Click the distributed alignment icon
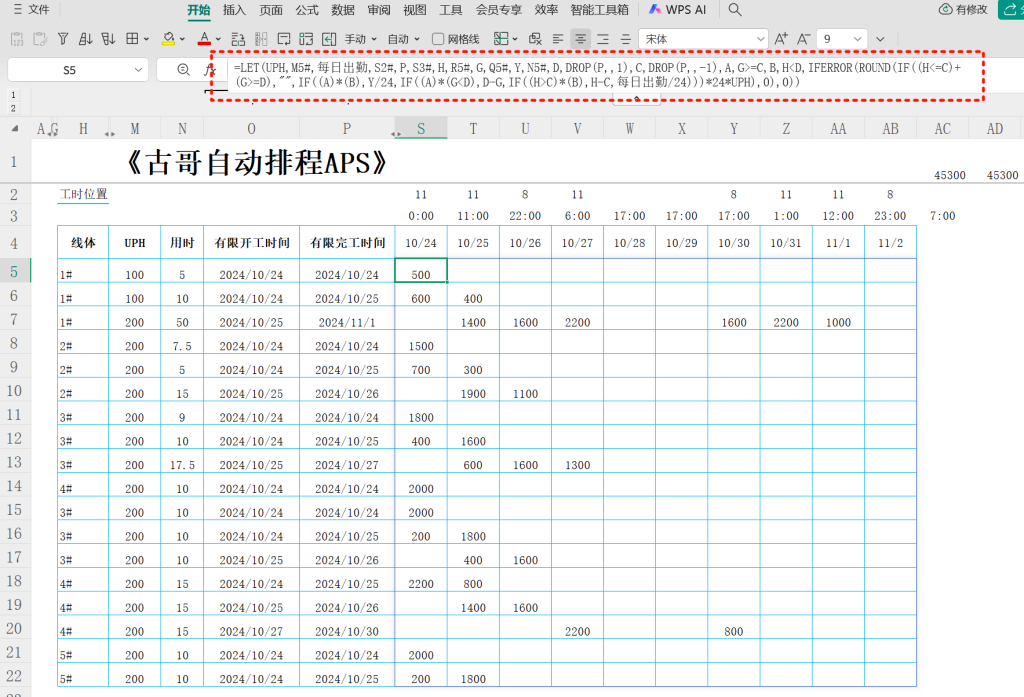The image size is (1024, 697). pos(626,39)
